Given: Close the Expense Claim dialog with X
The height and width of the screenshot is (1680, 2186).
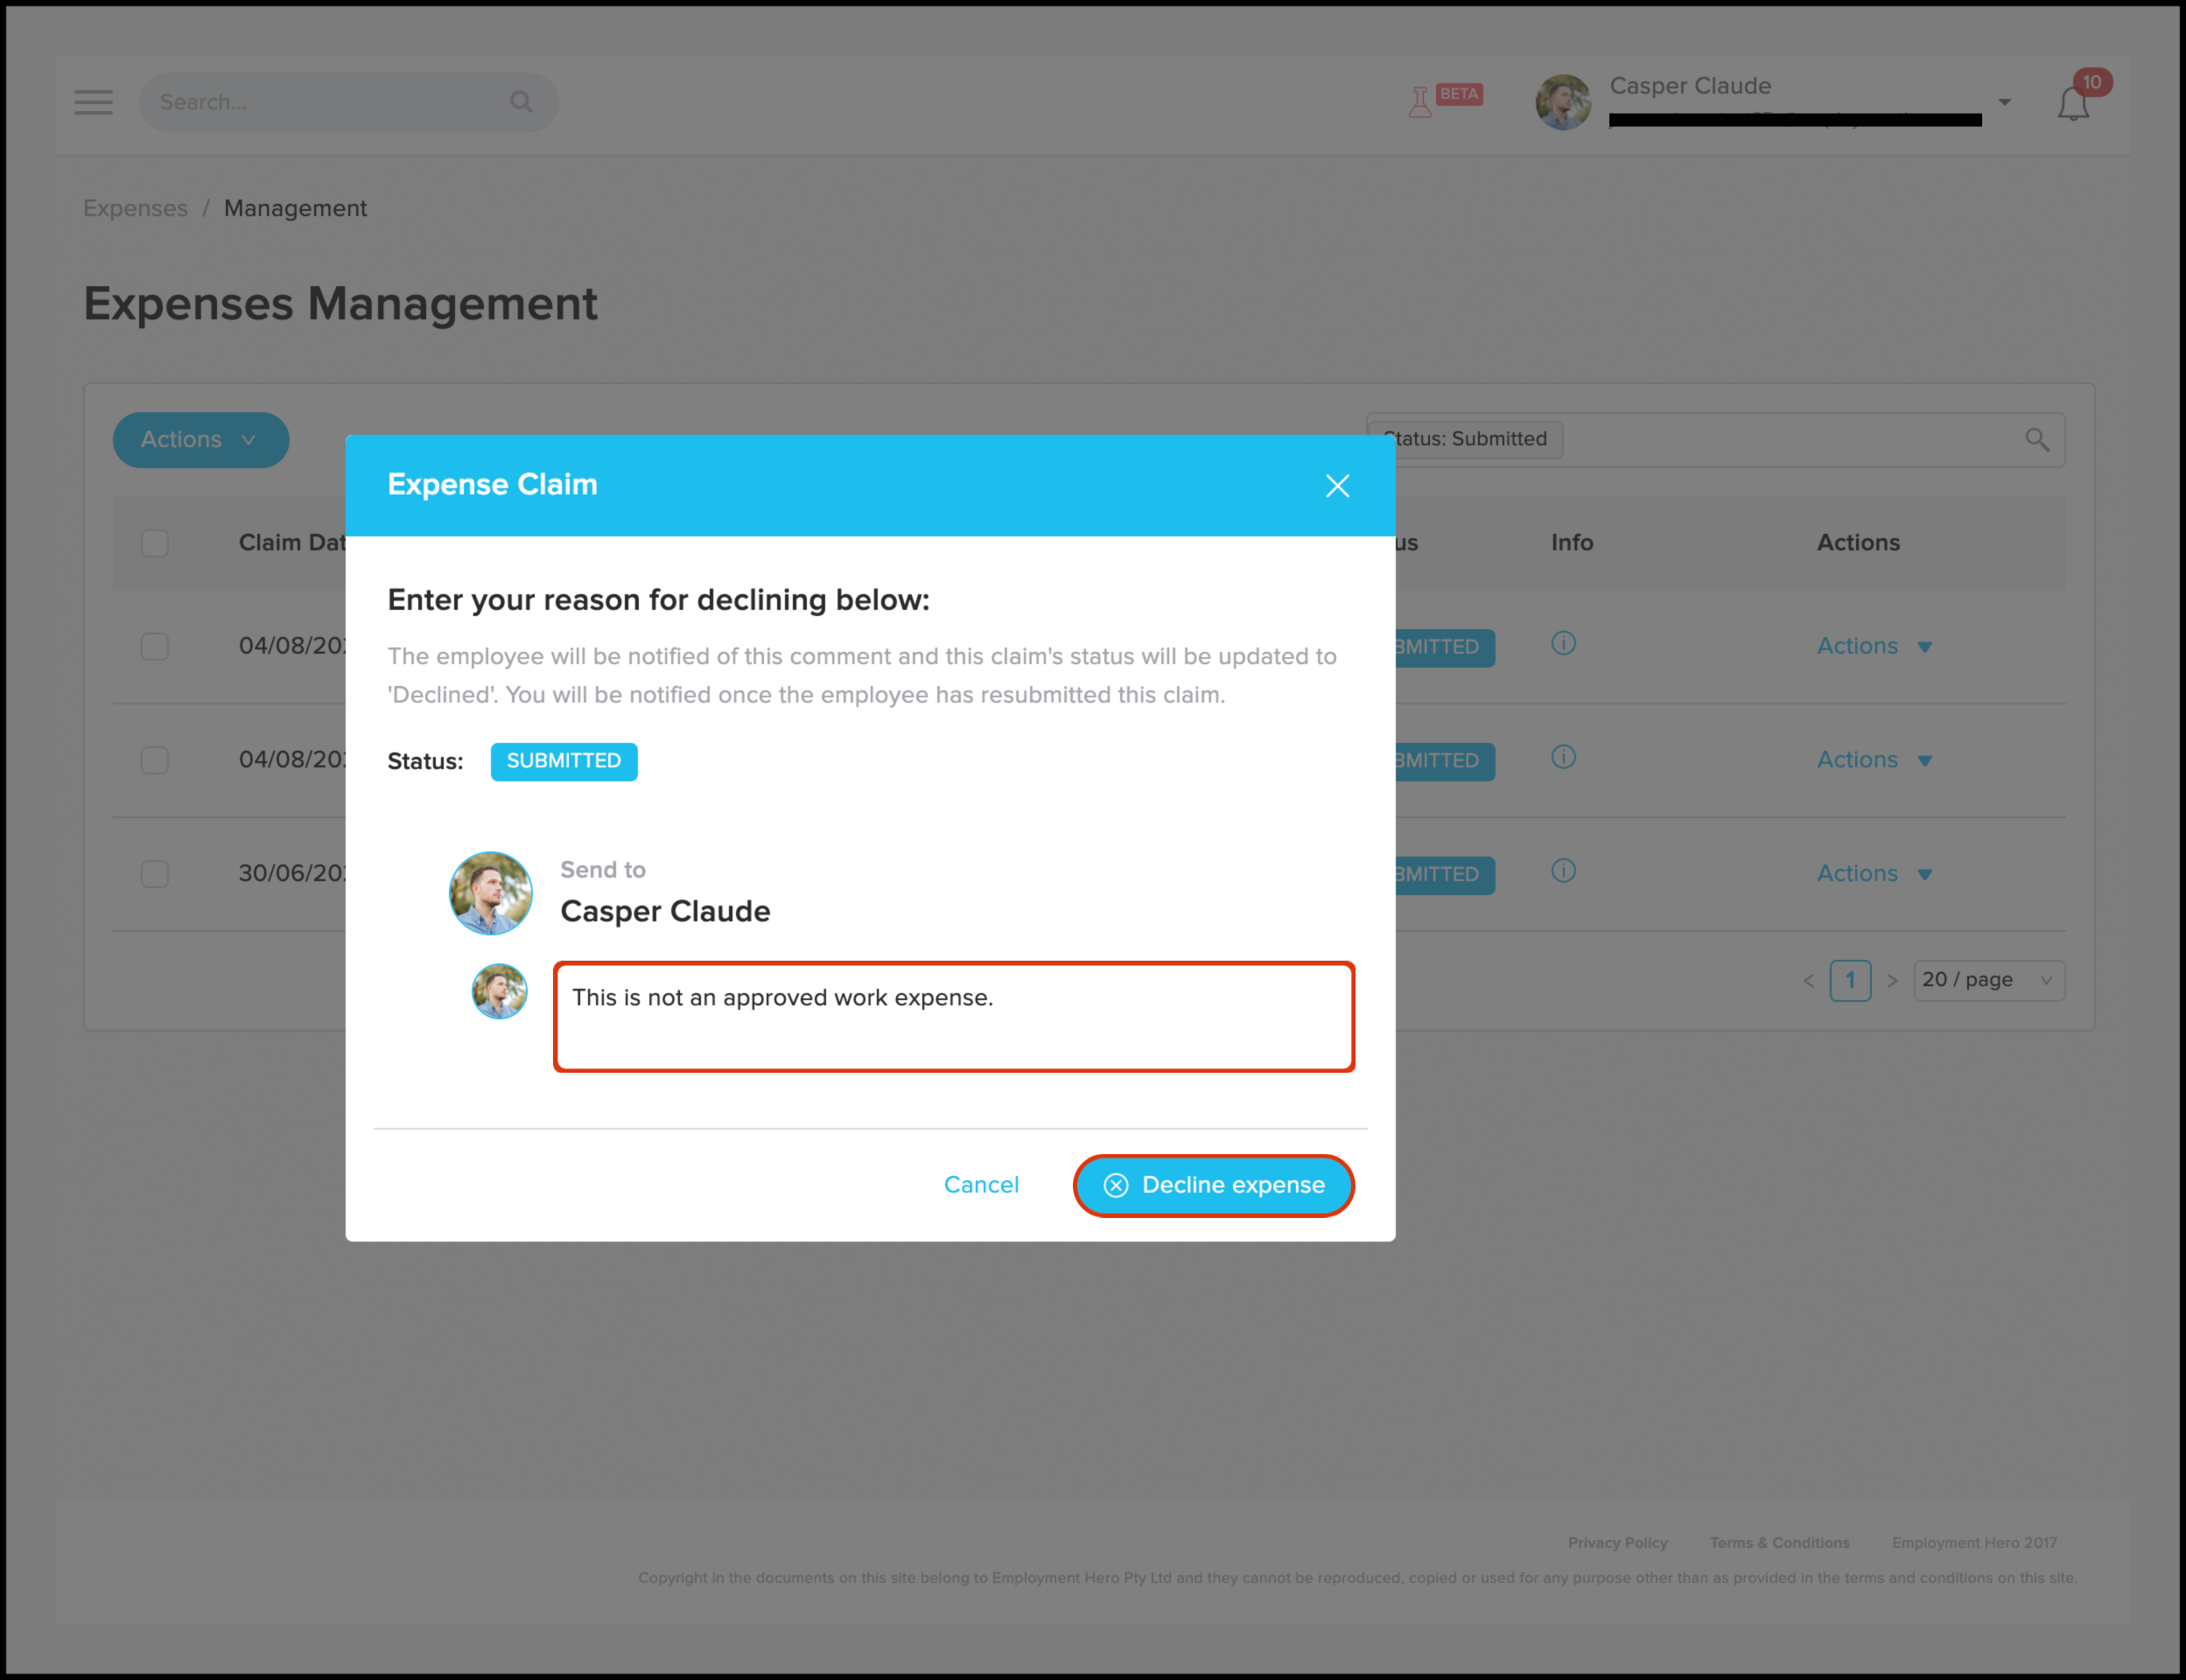Looking at the screenshot, I should pos(1337,486).
